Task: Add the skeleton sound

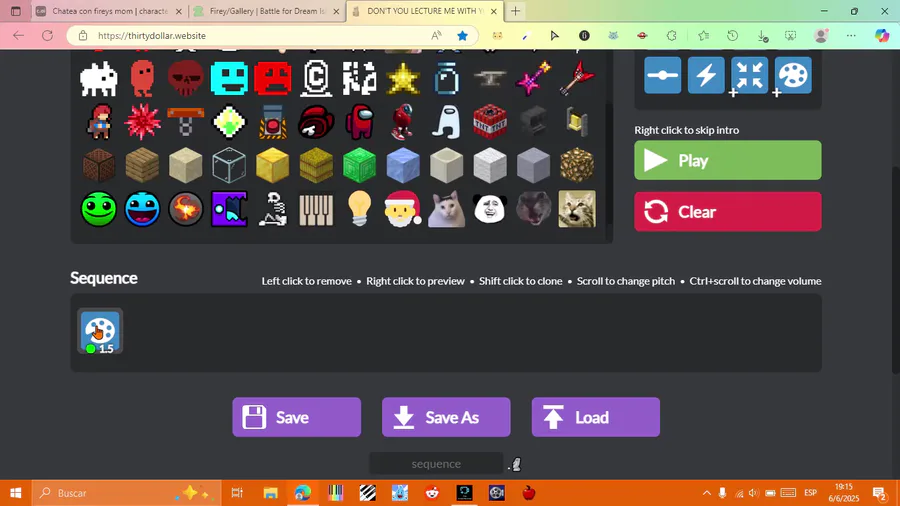Action: click(x=273, y=209)
